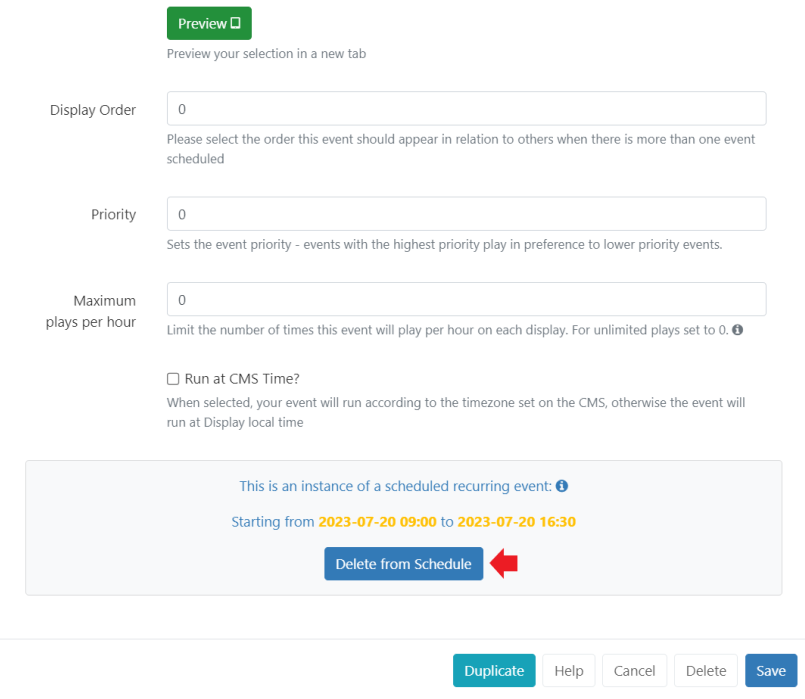
Task: Click info icon after unlimited plays hint
Action: [737, 330]
